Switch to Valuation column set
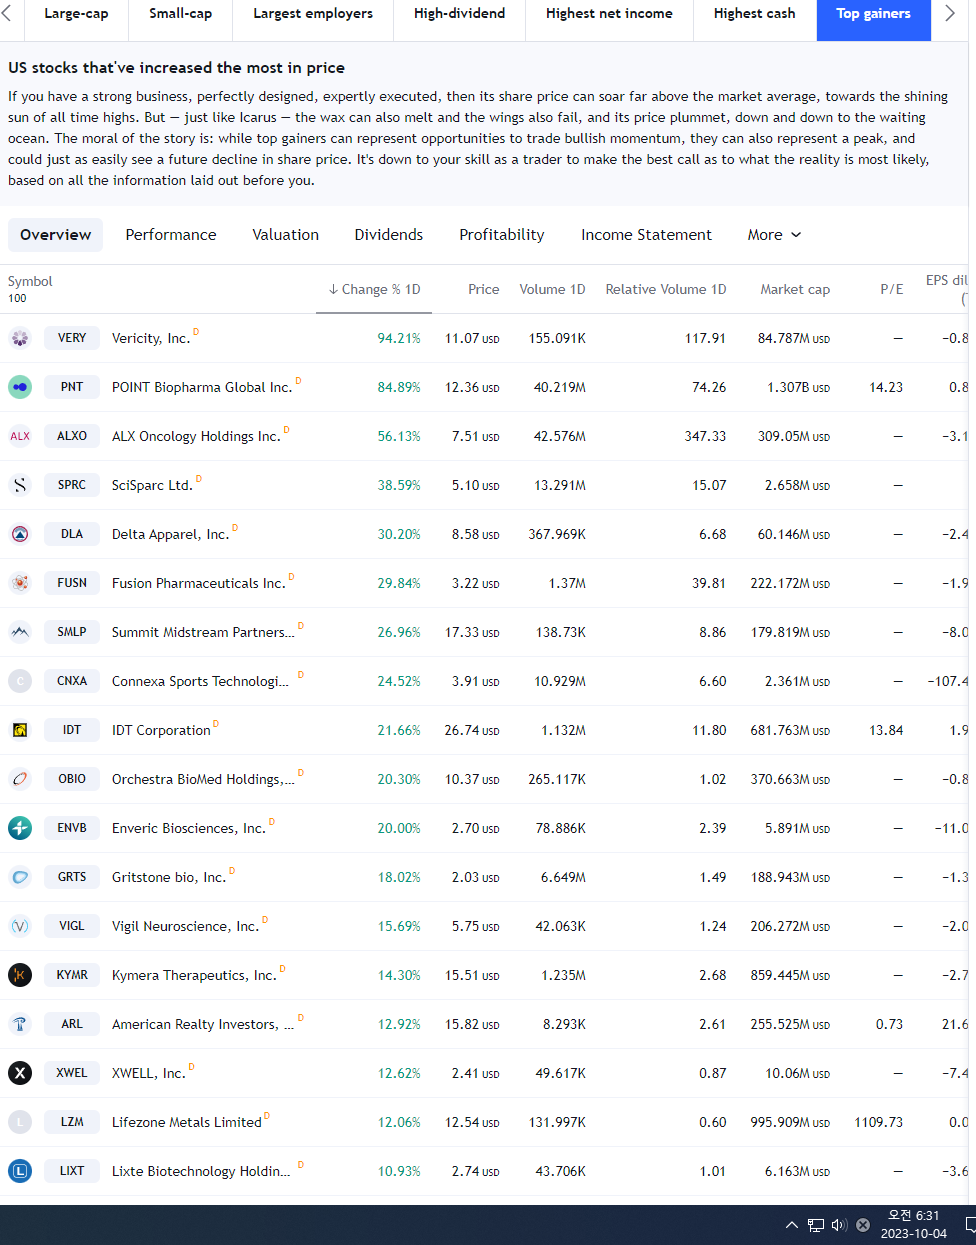This screenshot has width=976, height=1245. click(x=285, y=235)
